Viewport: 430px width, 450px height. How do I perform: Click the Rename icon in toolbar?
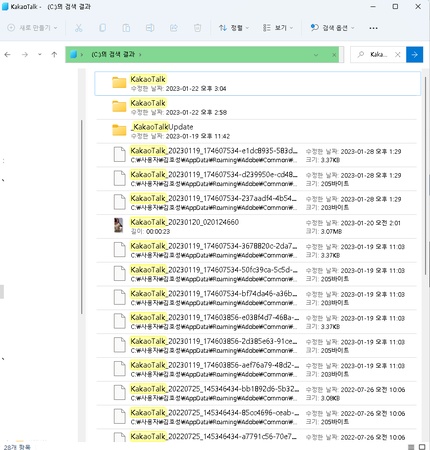tap(150, 28)
